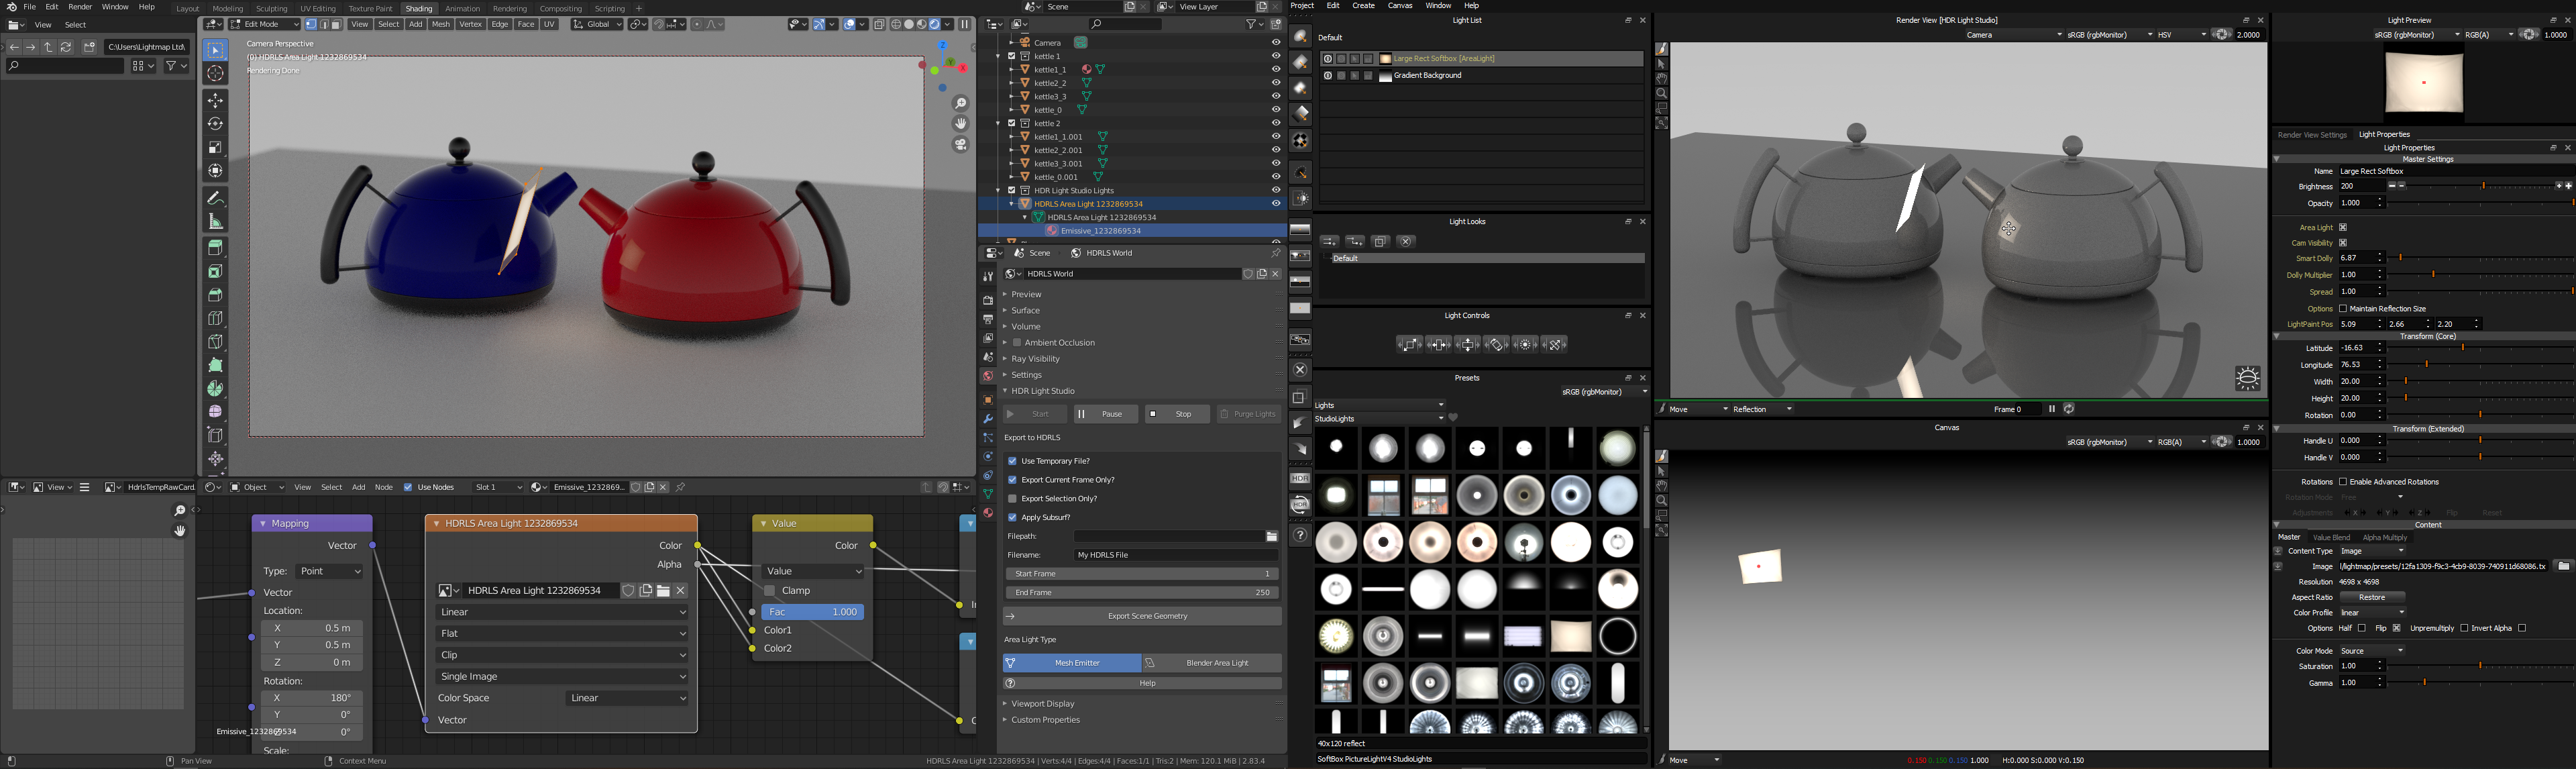Image resolution: width=2576 pixels, height=769 pixels.
Task: Expand the Ray Visibility section
Action: tap(1007, 358)
